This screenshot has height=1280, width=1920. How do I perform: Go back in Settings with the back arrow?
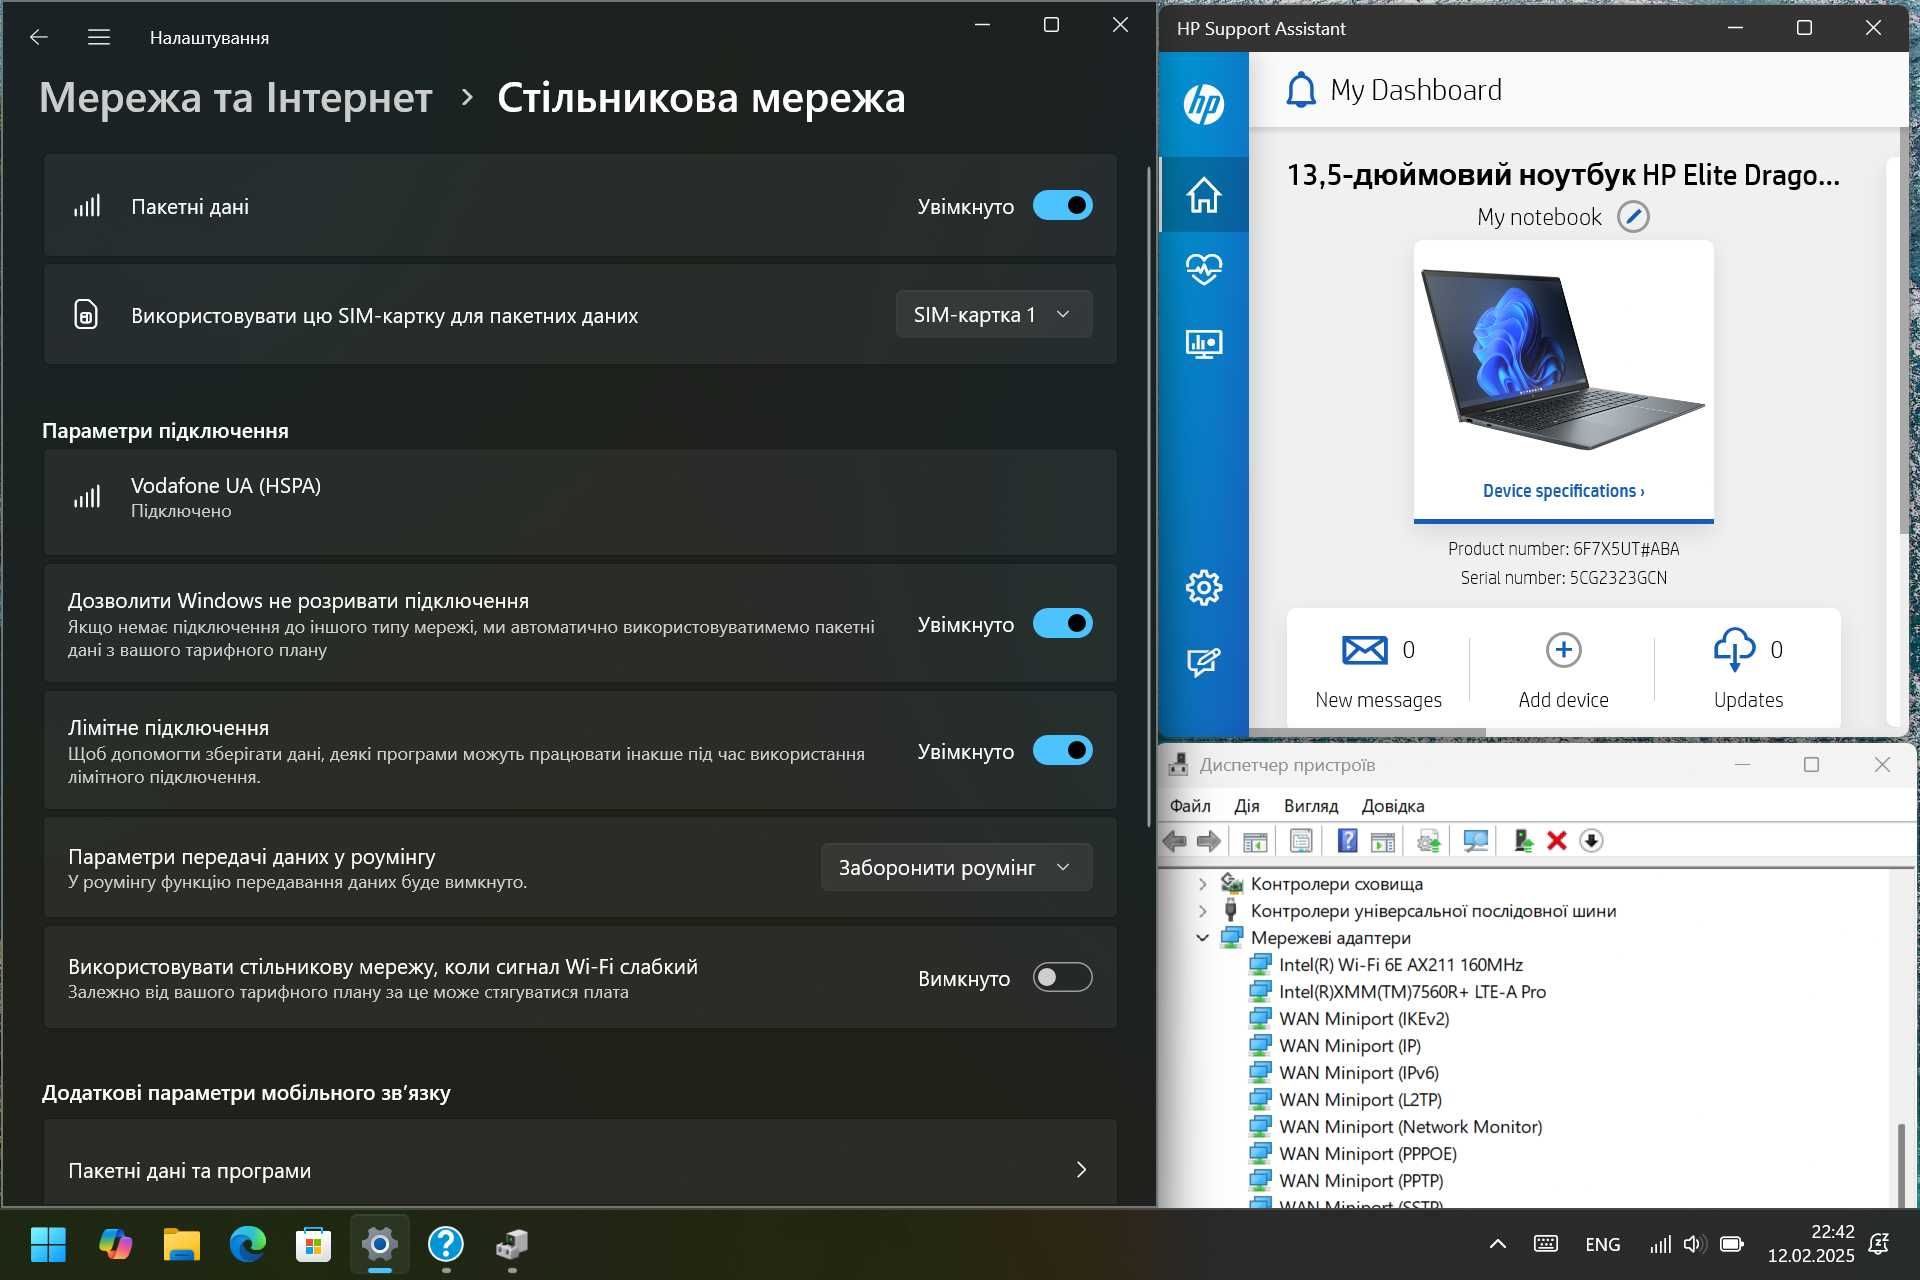tap(38, 37)
